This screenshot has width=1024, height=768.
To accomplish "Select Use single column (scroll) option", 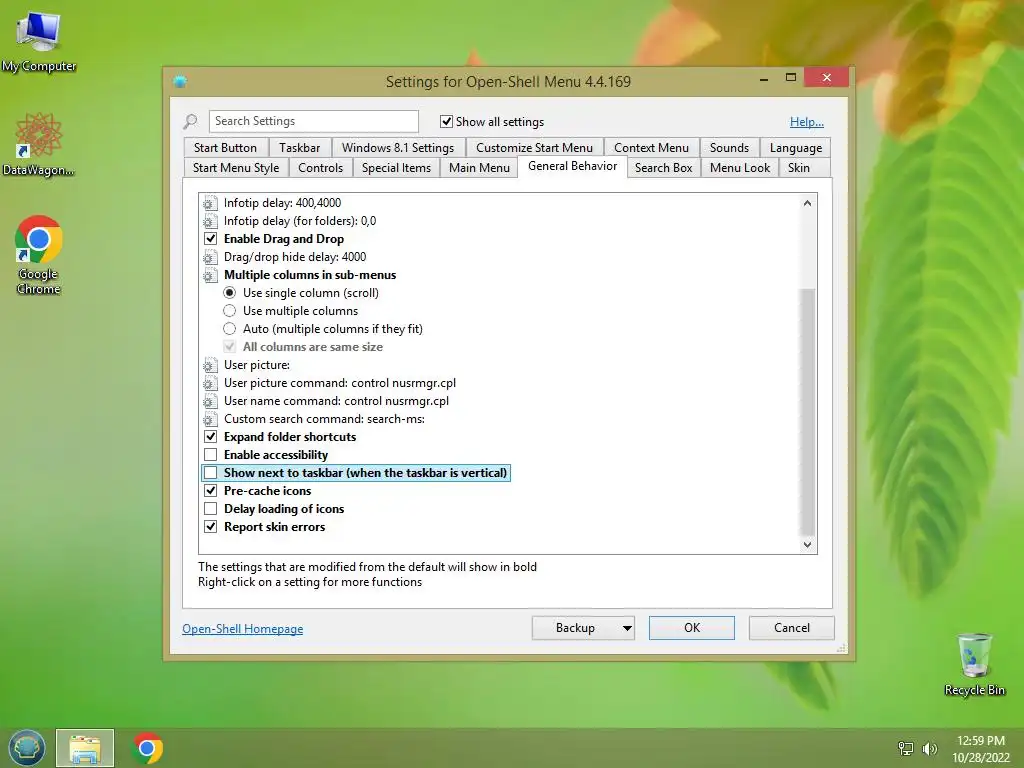I will (229, 293).
